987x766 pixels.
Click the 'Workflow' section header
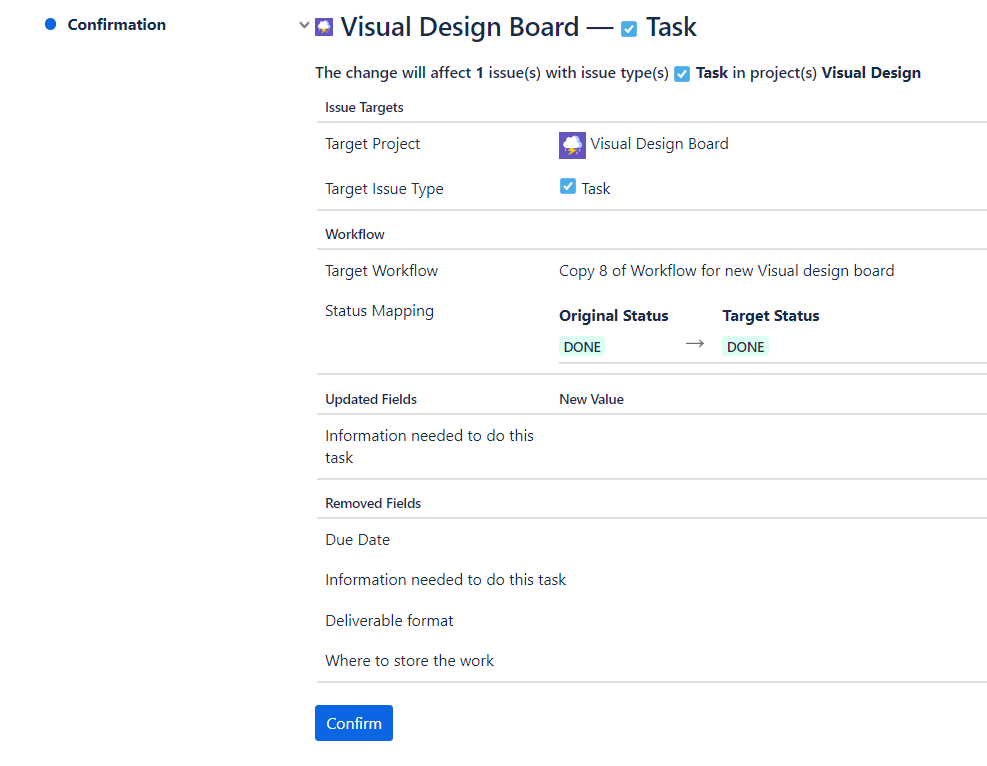(355, 234)
